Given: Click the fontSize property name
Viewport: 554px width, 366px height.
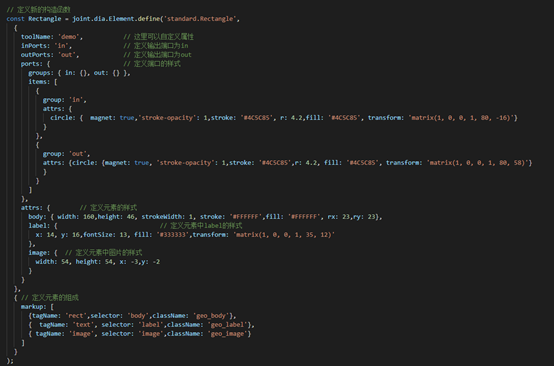Looking at the screenshot, I should (98, 235).
